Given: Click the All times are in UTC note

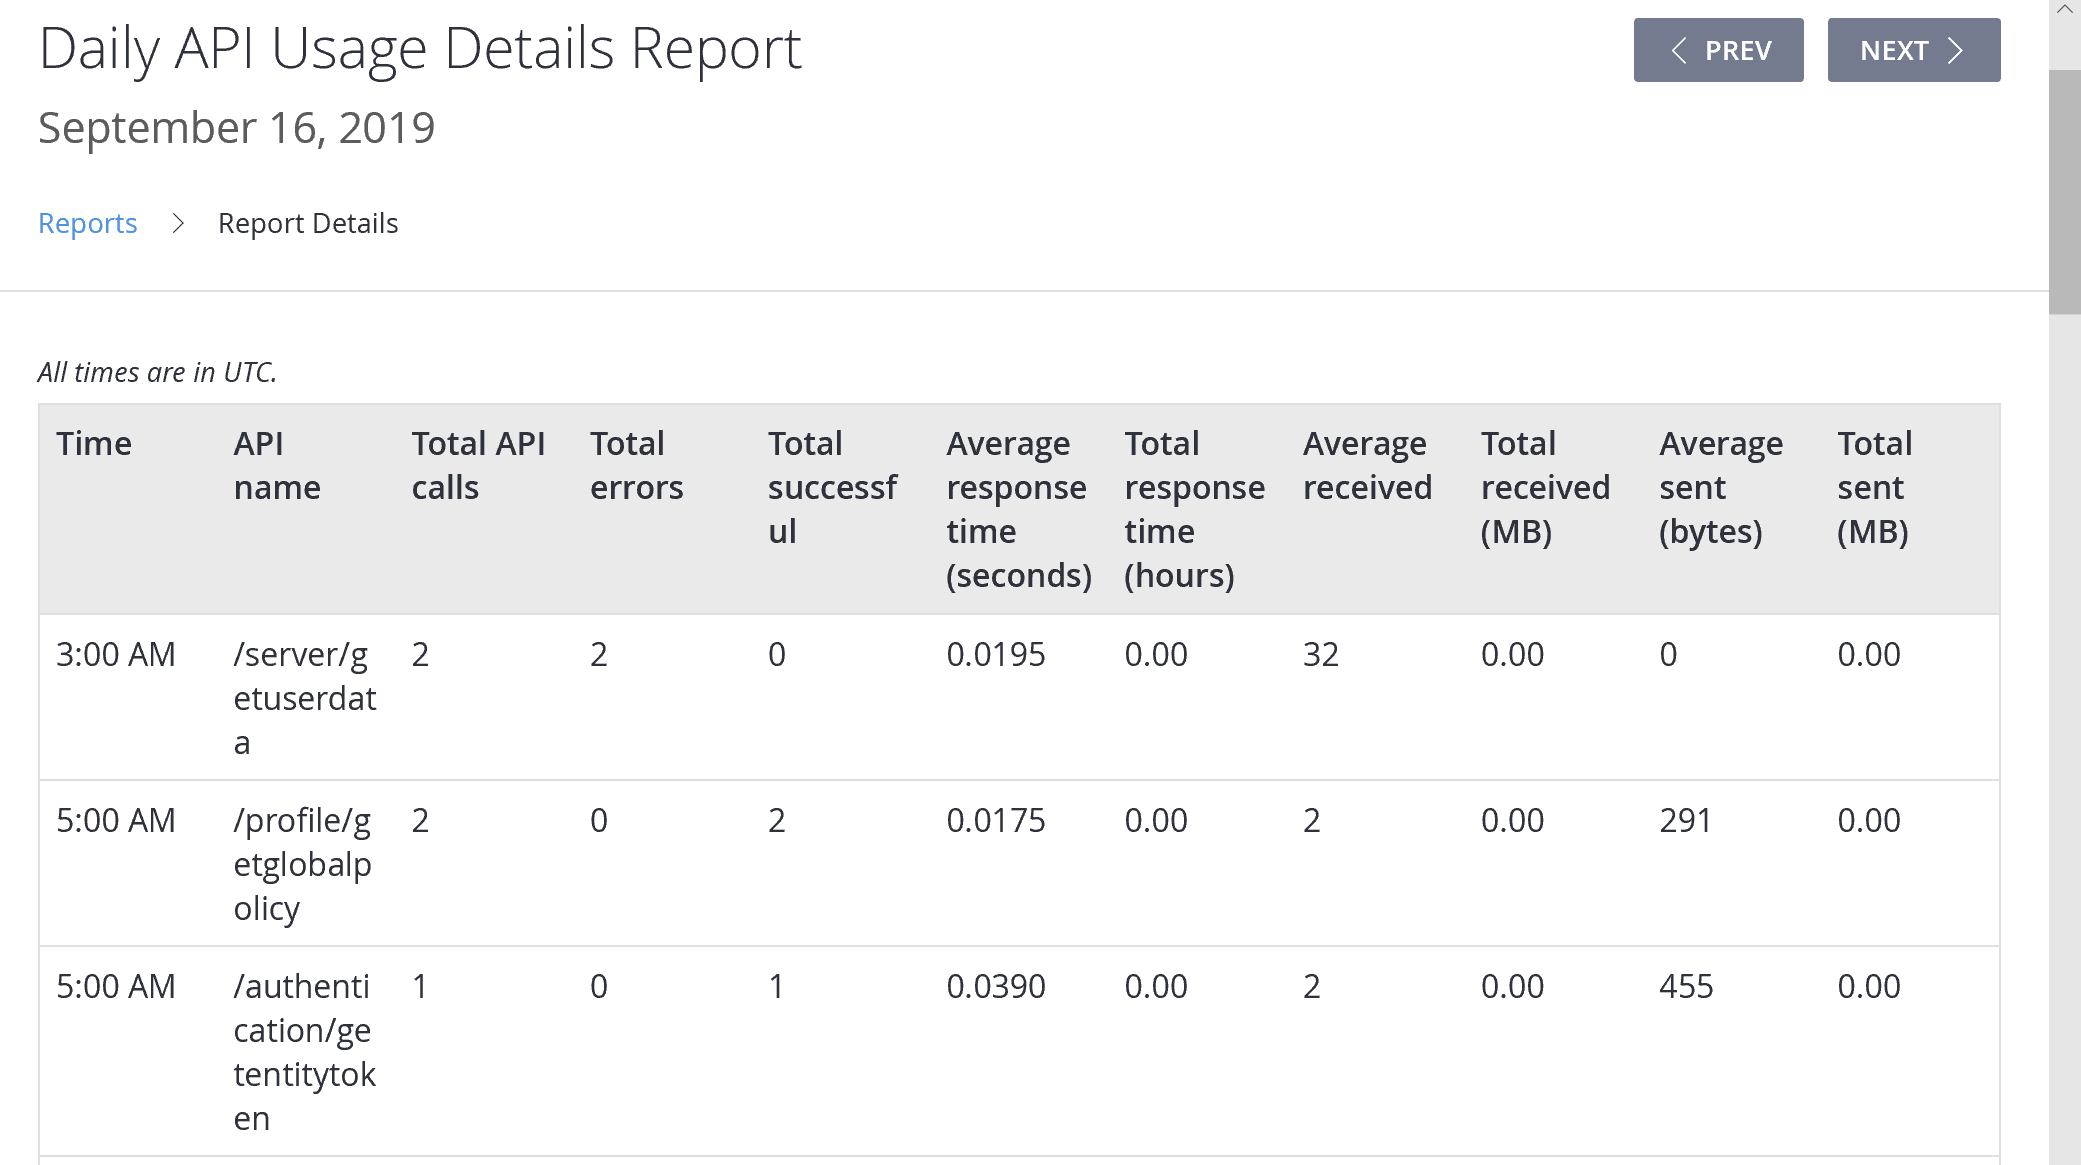Looking at the screenshot, I should tap(157, 372).
